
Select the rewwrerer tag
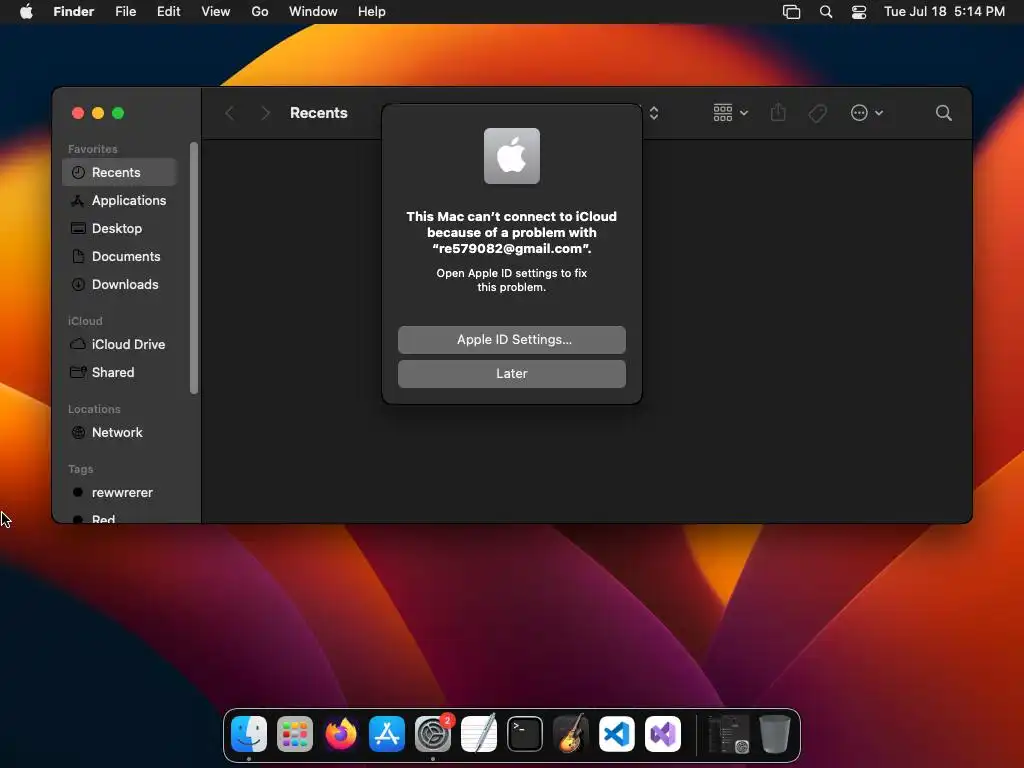tap(120, 492)
